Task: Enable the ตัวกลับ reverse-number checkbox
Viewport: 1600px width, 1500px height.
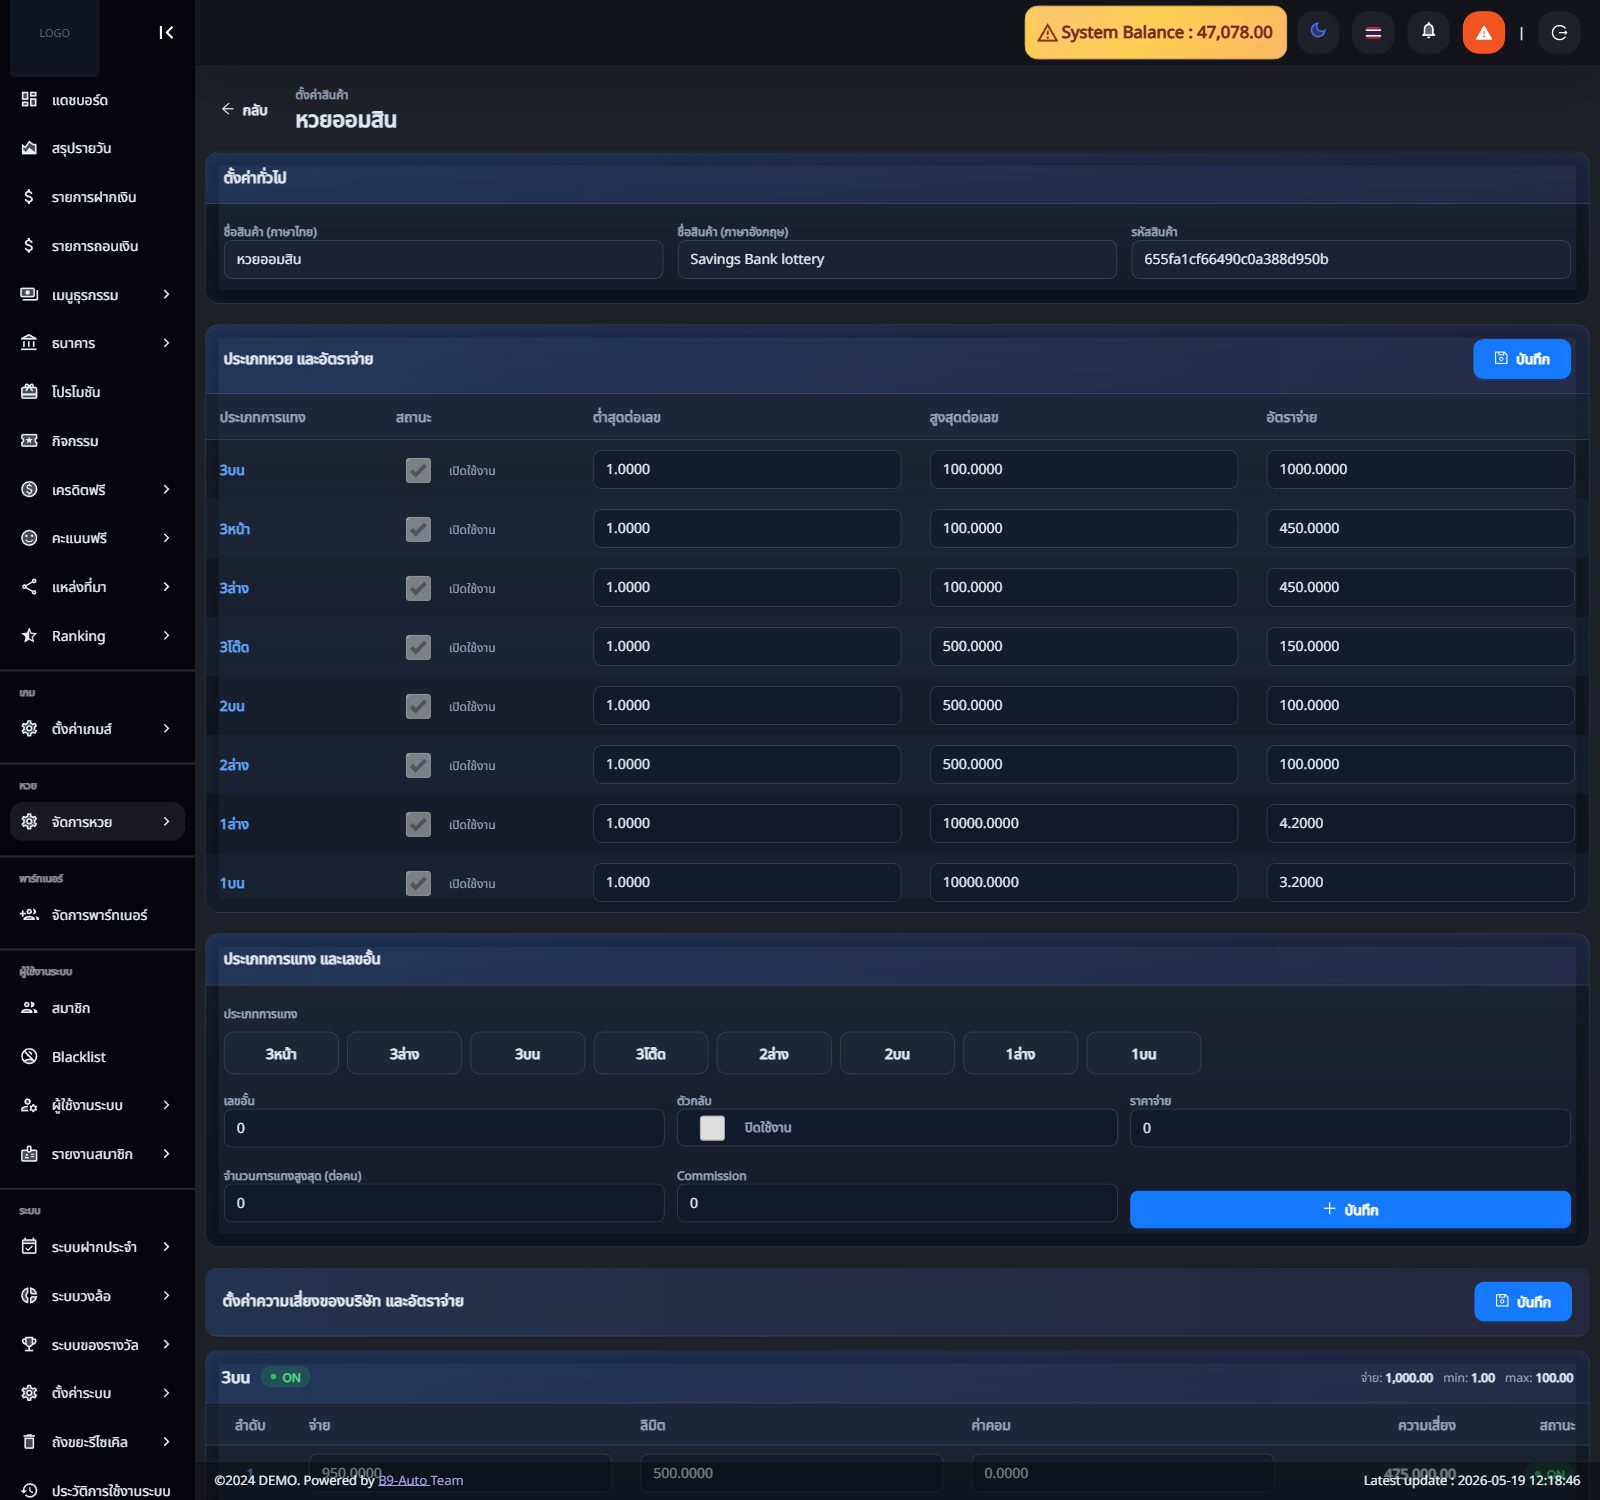Action: 712,1128
